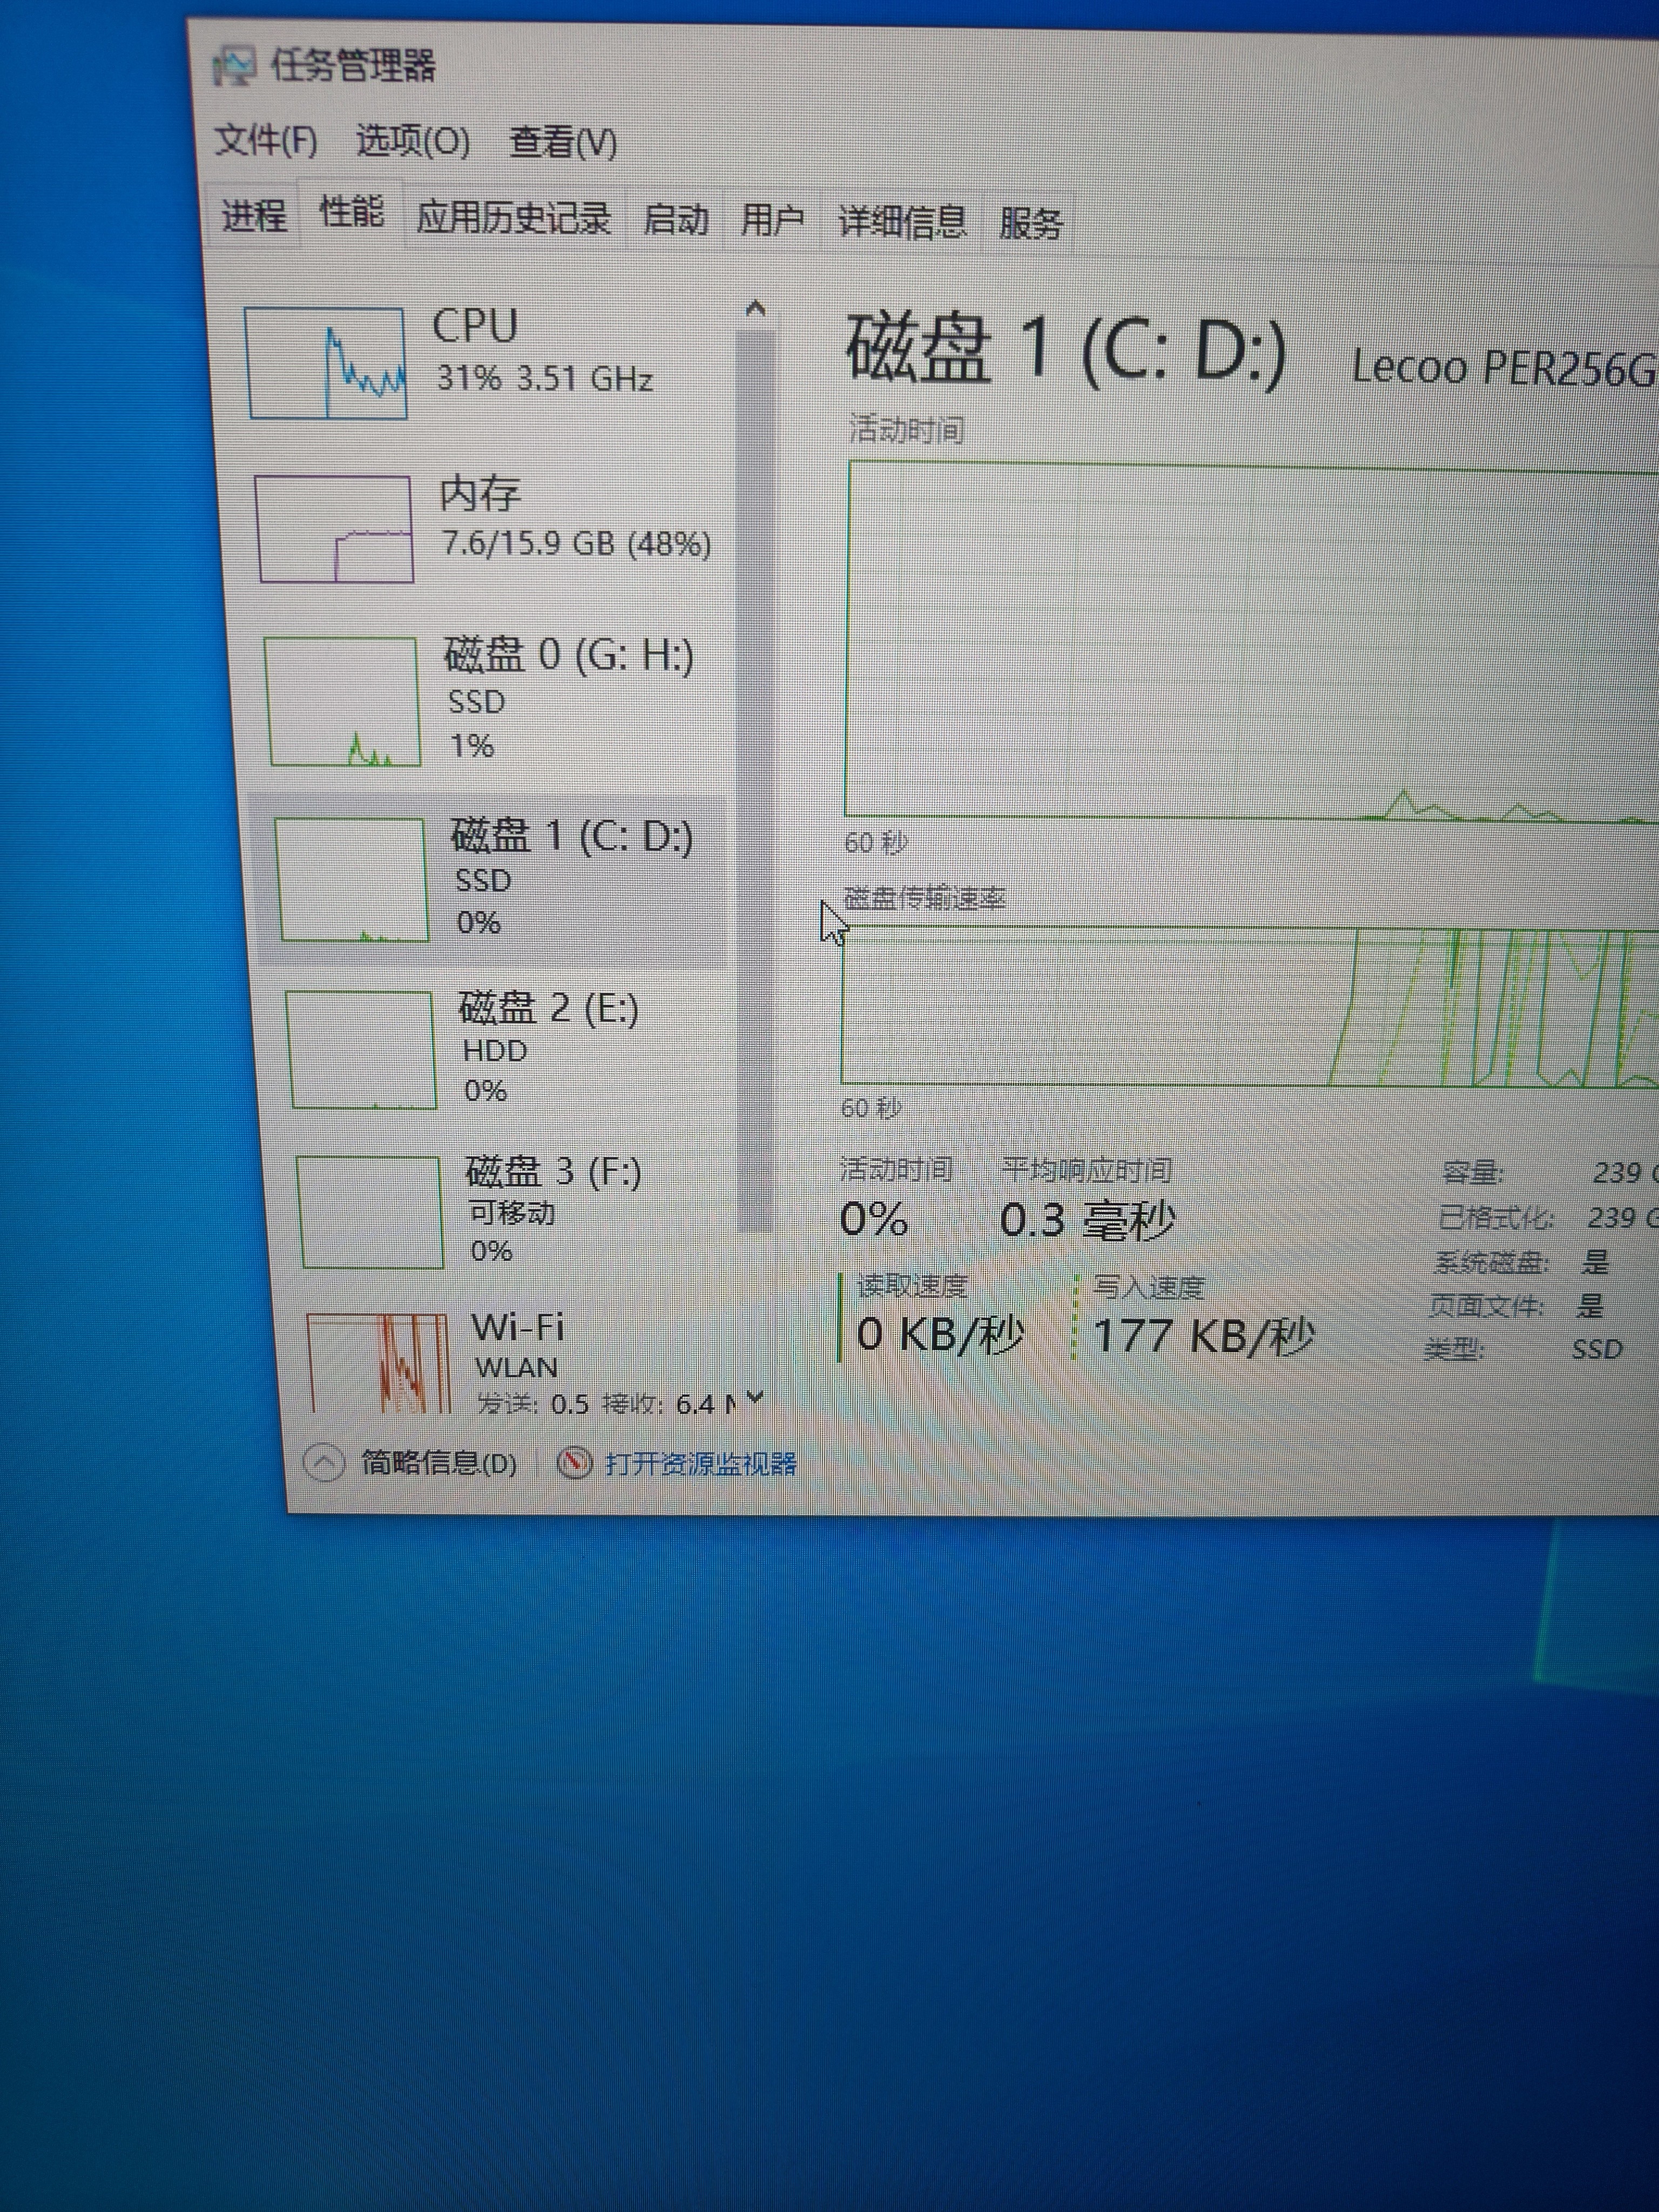The height and width of the screenshot is (2212, 1659).
Task: Click the 0.3 毫秒 response time value
Action: tap(1087, 1221)
